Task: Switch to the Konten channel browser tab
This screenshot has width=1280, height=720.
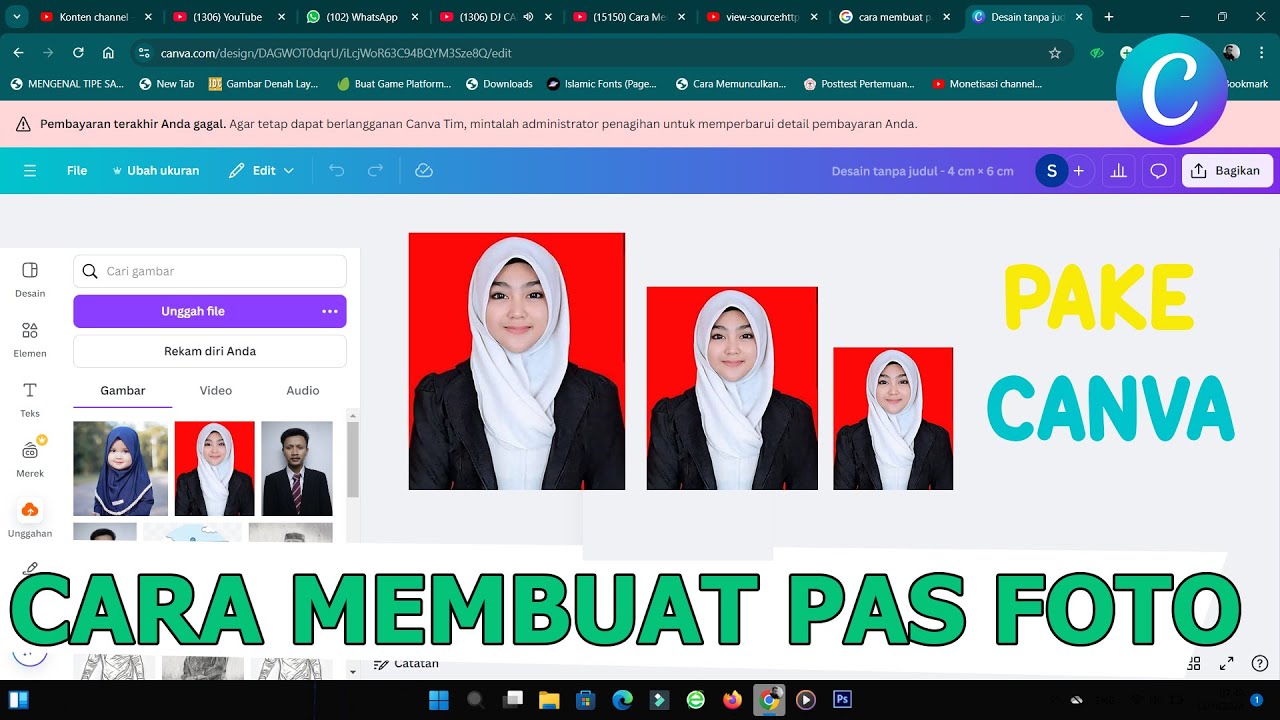Action: point(95,17)
